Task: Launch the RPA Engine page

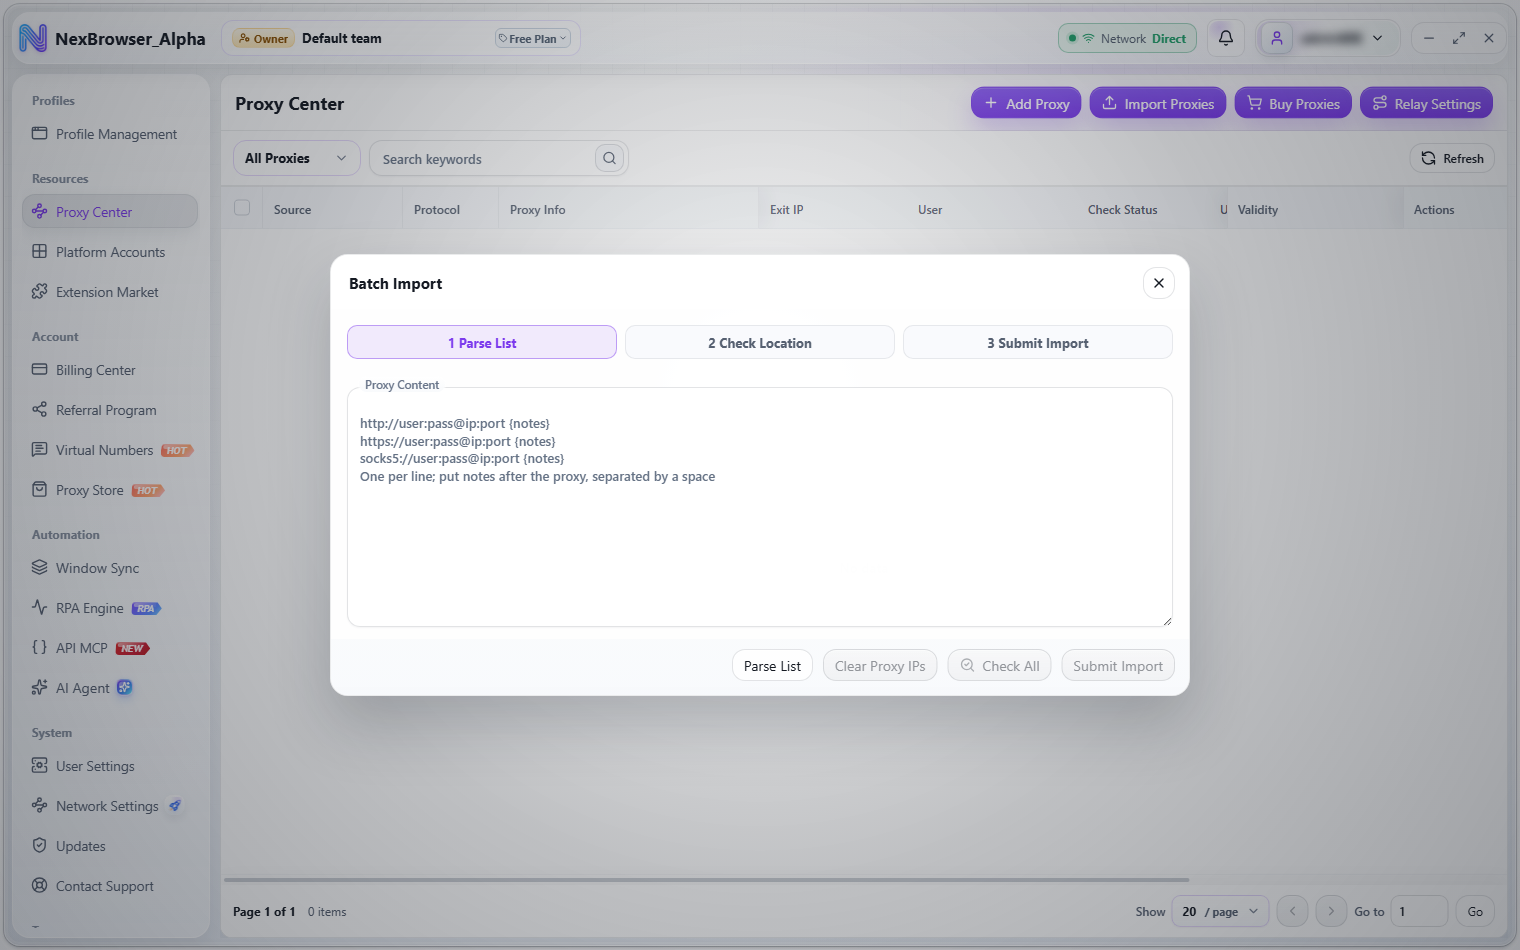Action: (110, 608)
